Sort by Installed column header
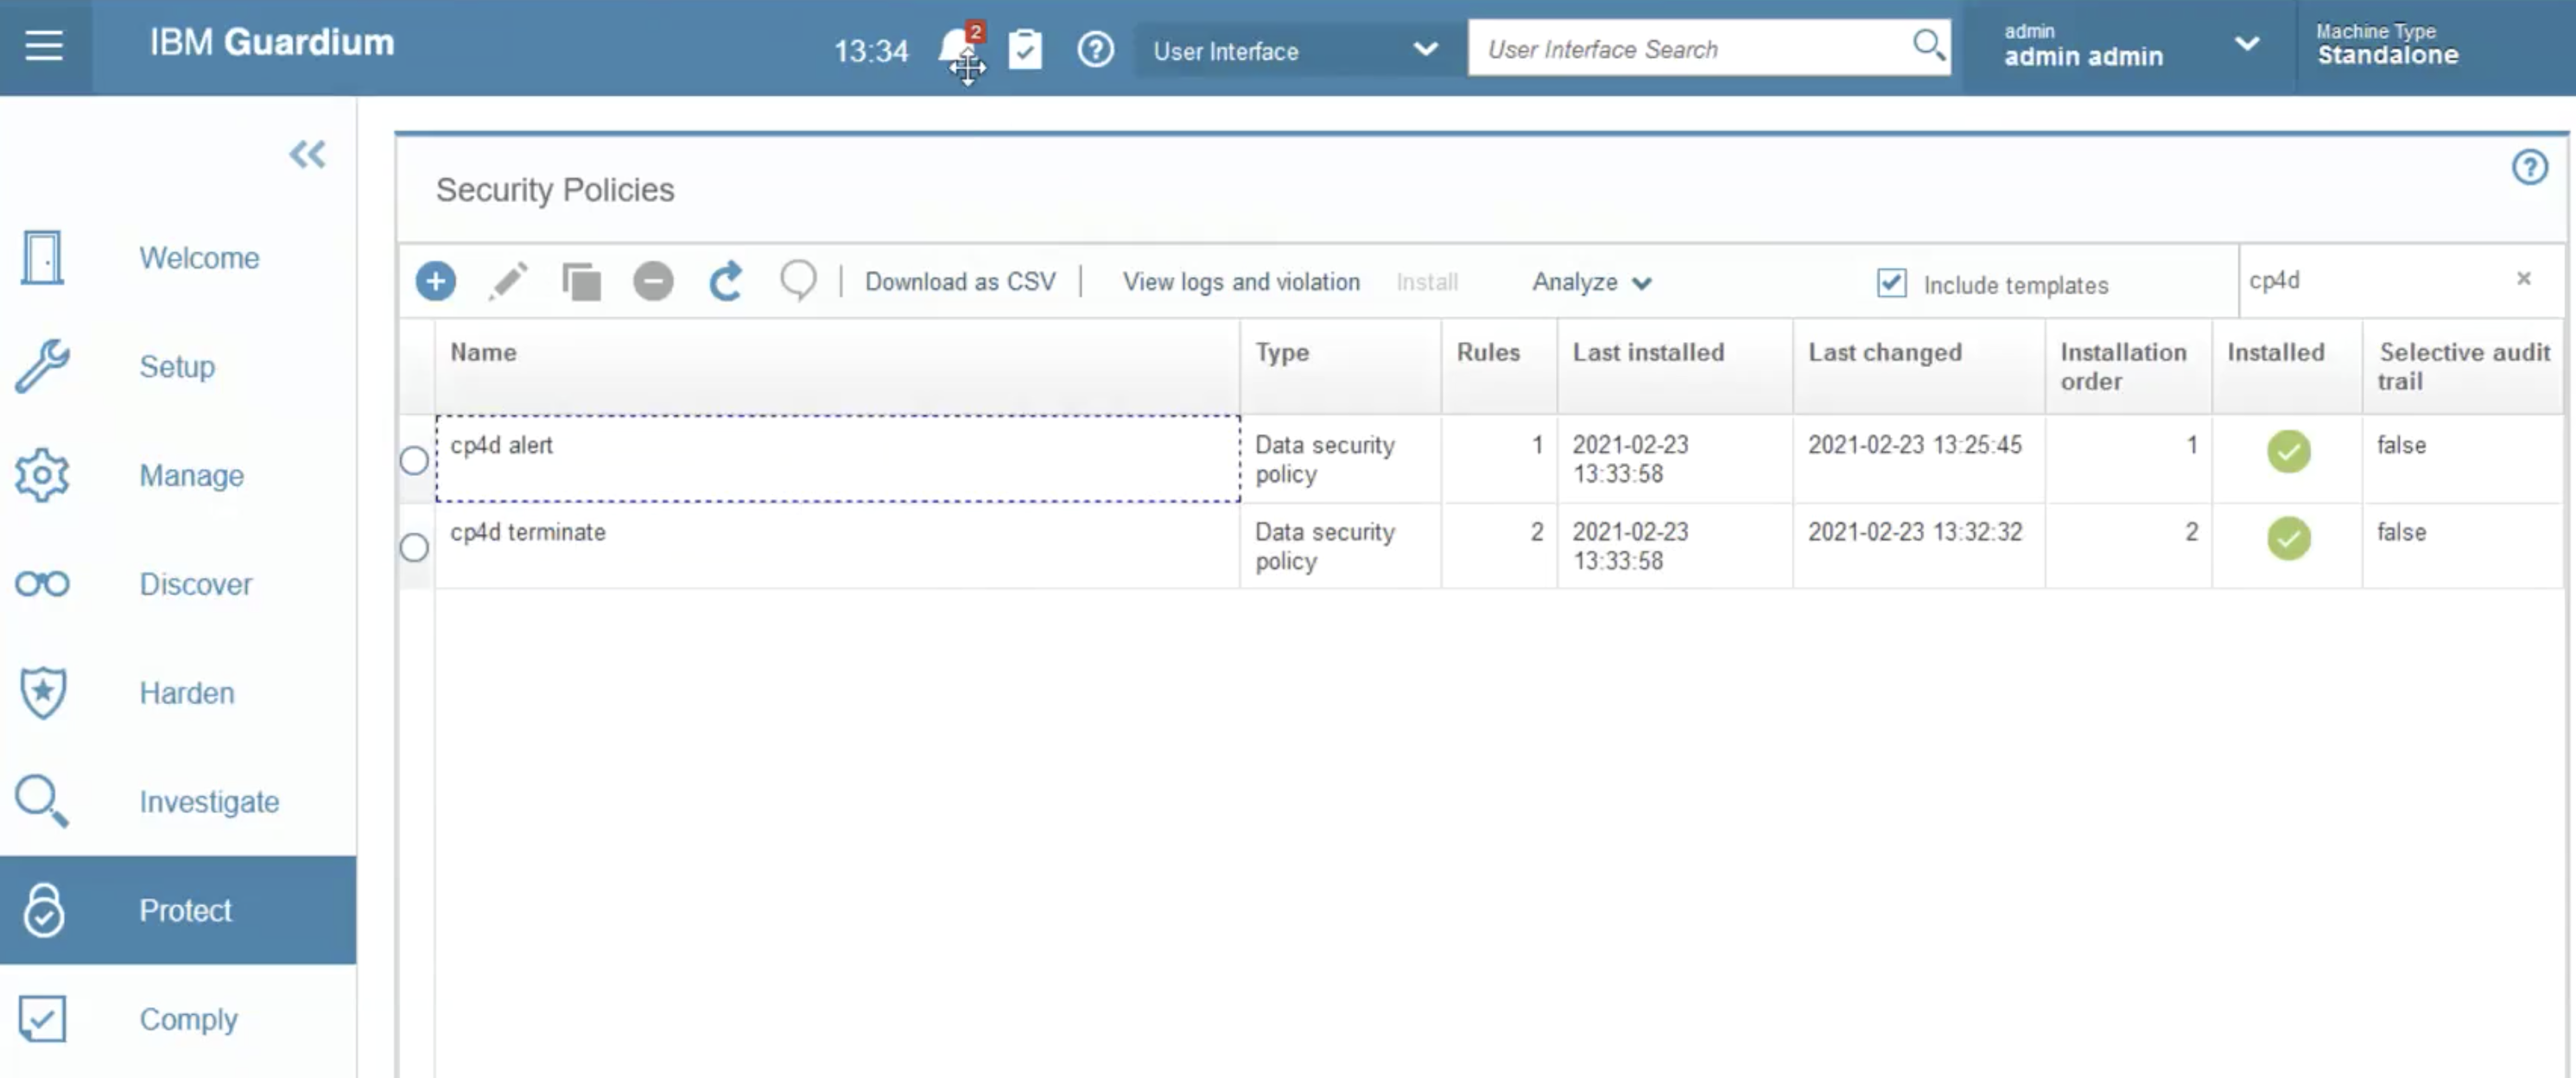Image resolution: width=2576 pixels, height=1078 pixels. (2275, 352)
